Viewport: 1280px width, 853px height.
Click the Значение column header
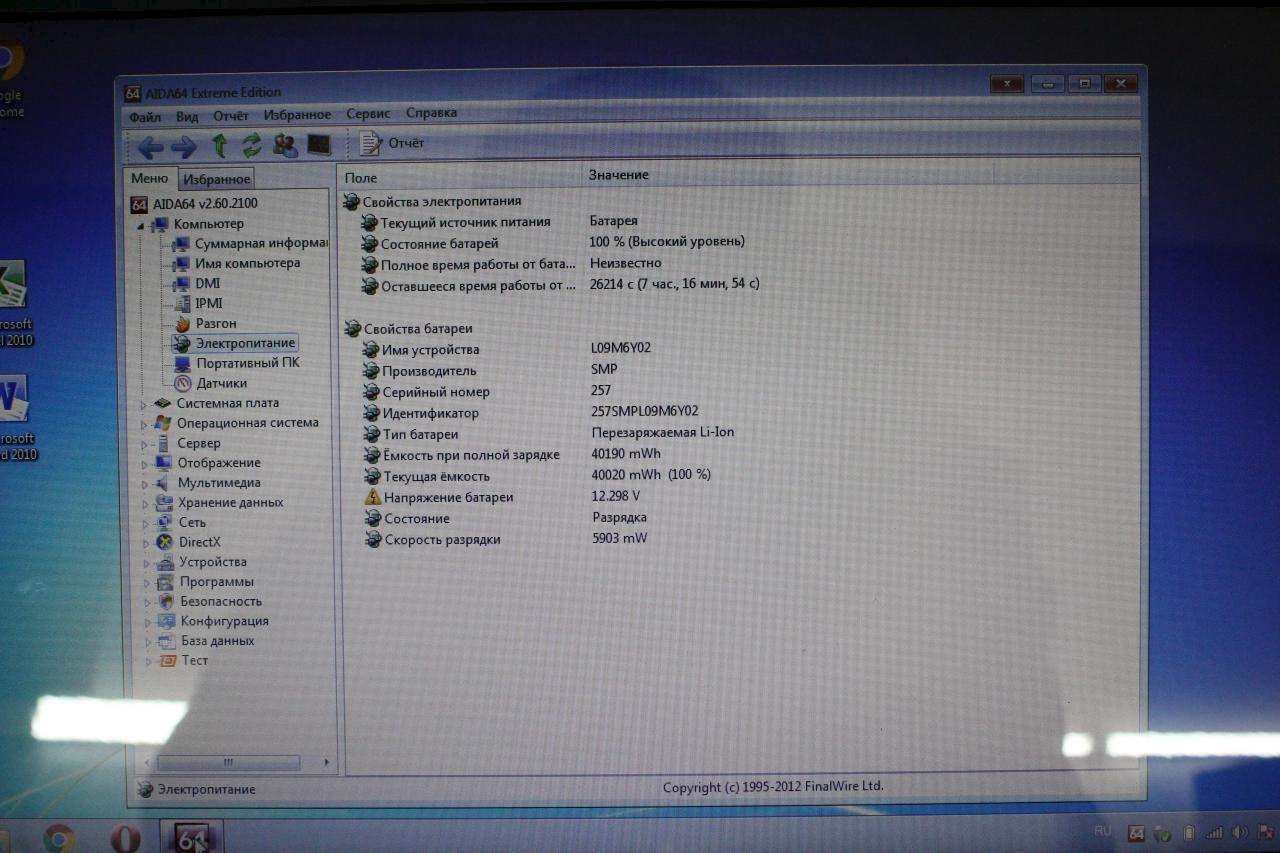click(618, 175)
